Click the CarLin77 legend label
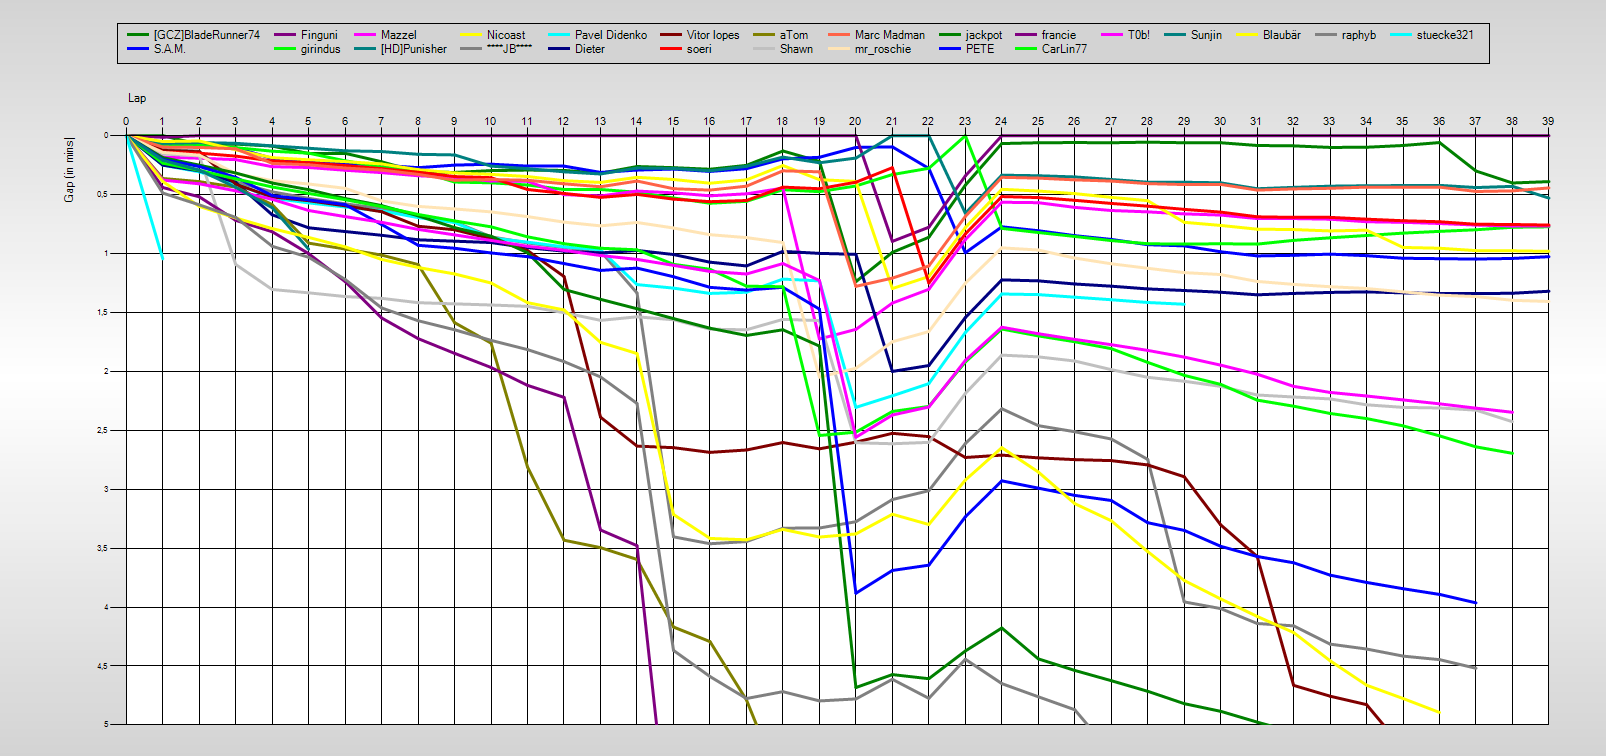The image size is (1606, 756). [1063, 49]
